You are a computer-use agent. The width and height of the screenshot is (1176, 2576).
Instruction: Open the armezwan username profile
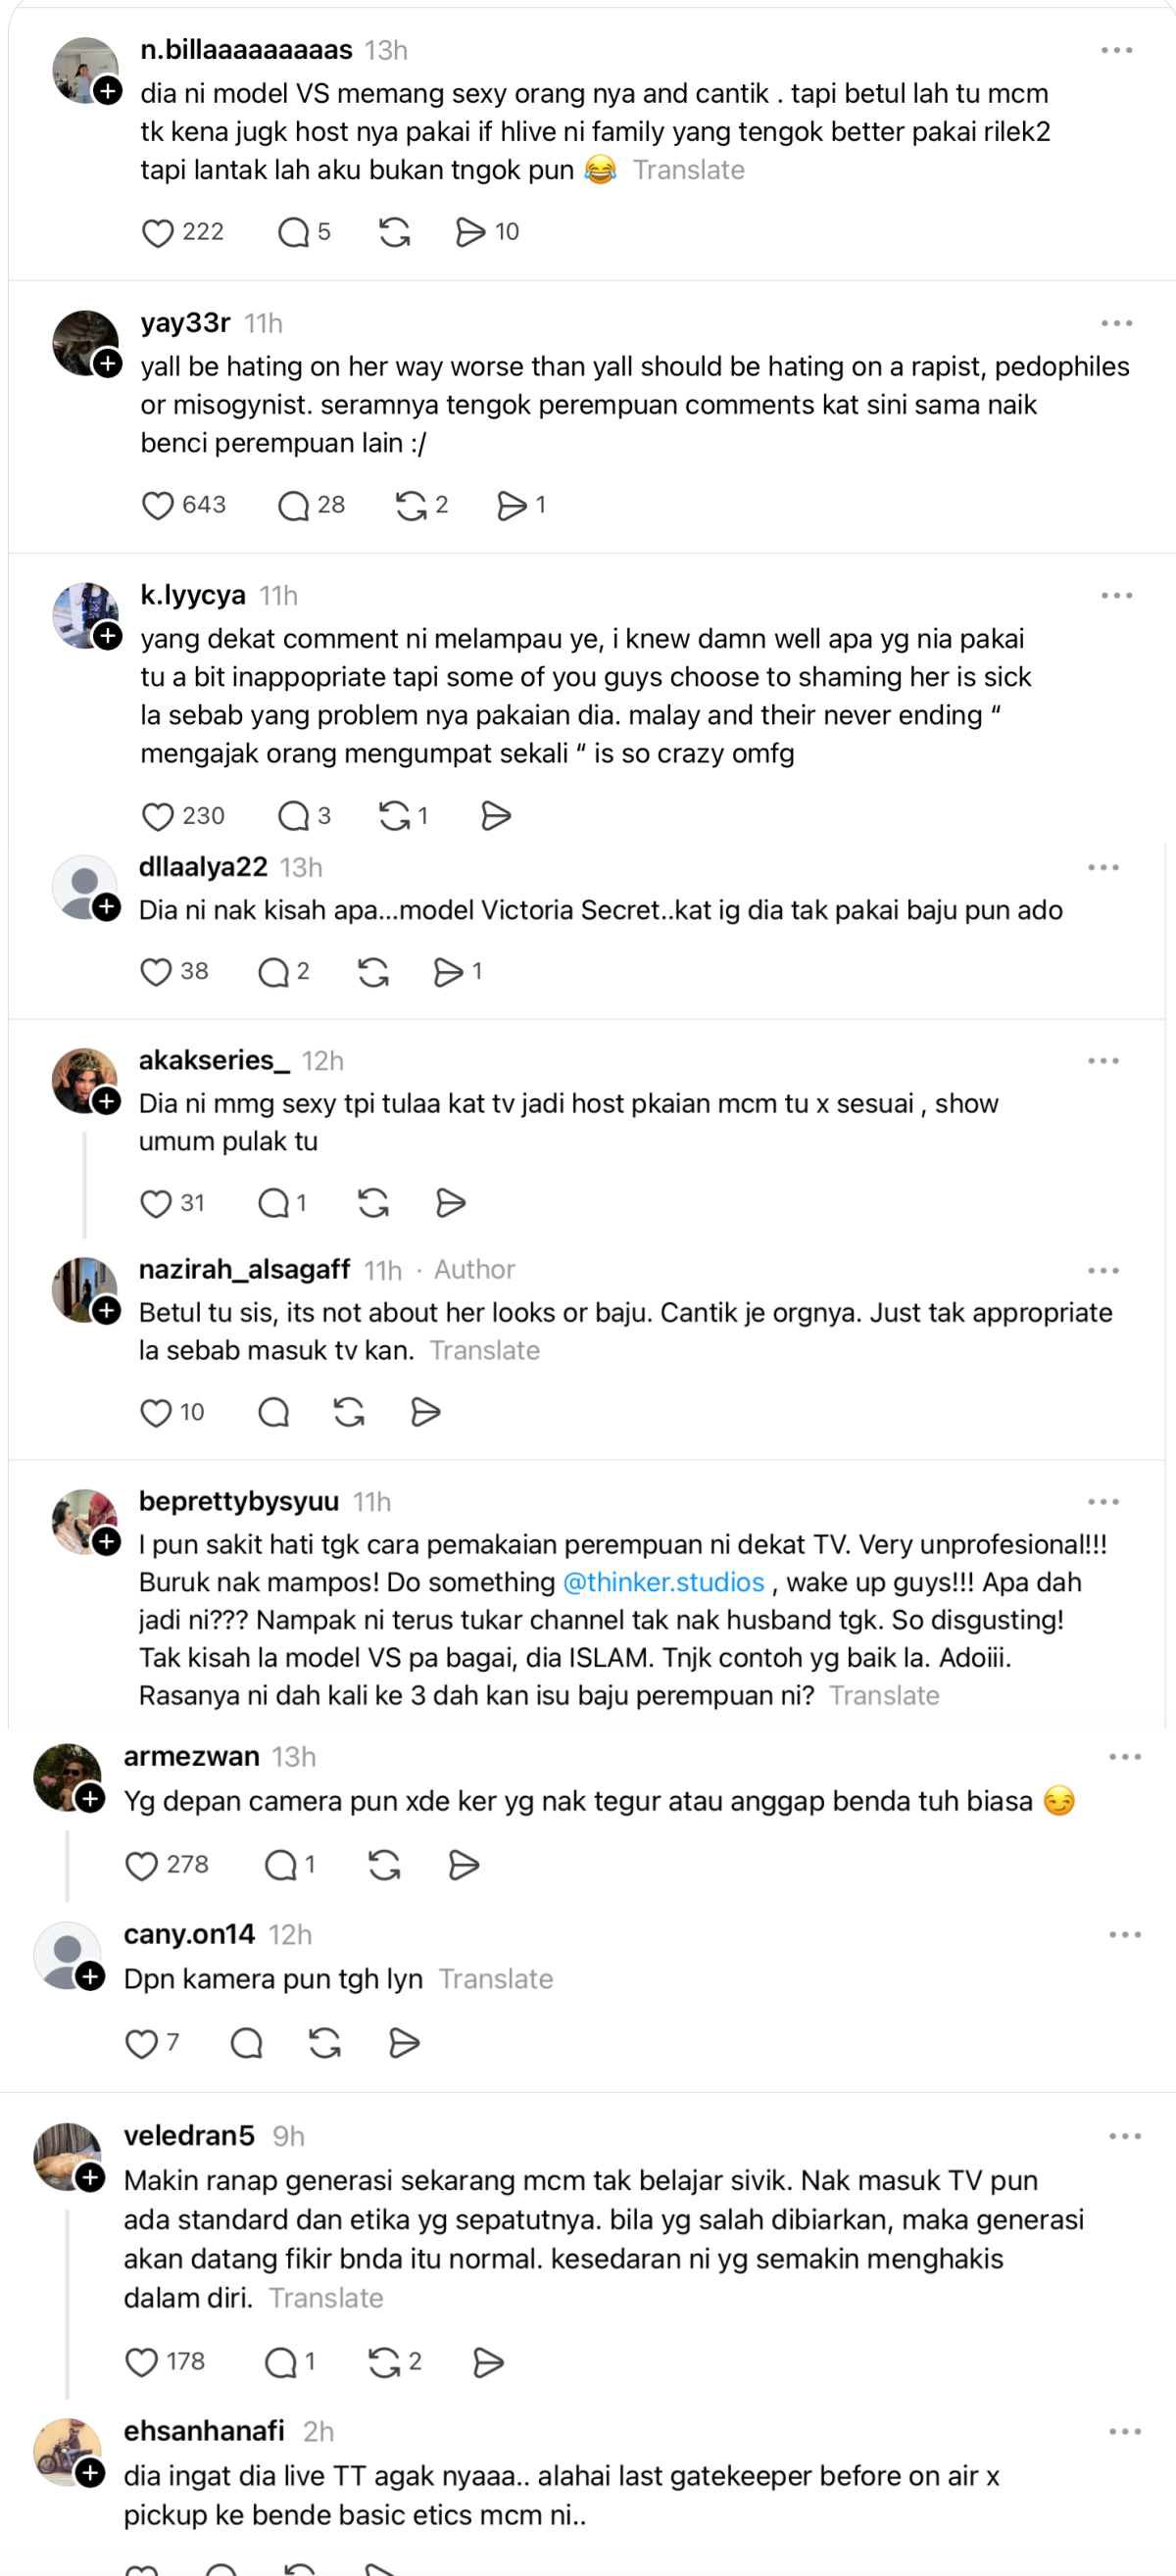pos(192,1756)
